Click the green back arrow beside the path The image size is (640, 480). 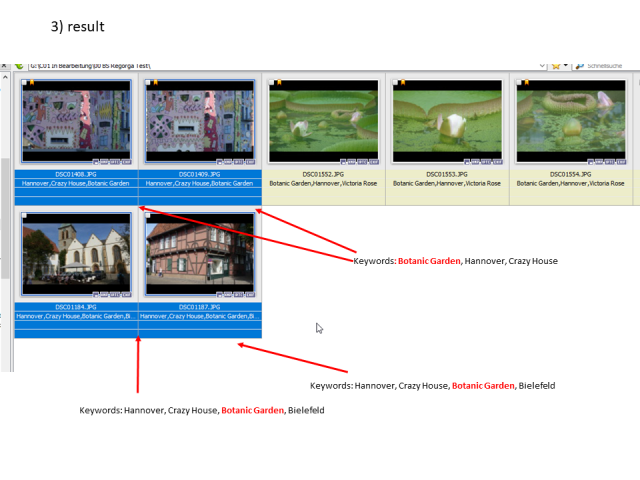[x=19, y=65]
